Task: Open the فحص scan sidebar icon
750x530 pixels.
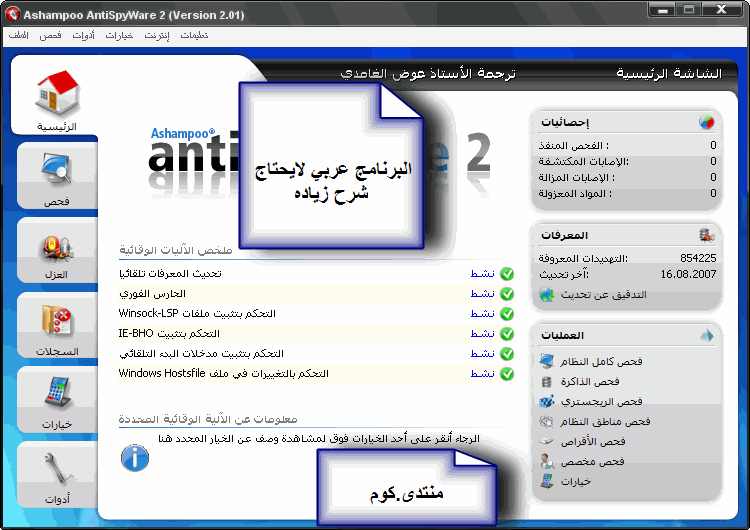Action: (56, 168)
